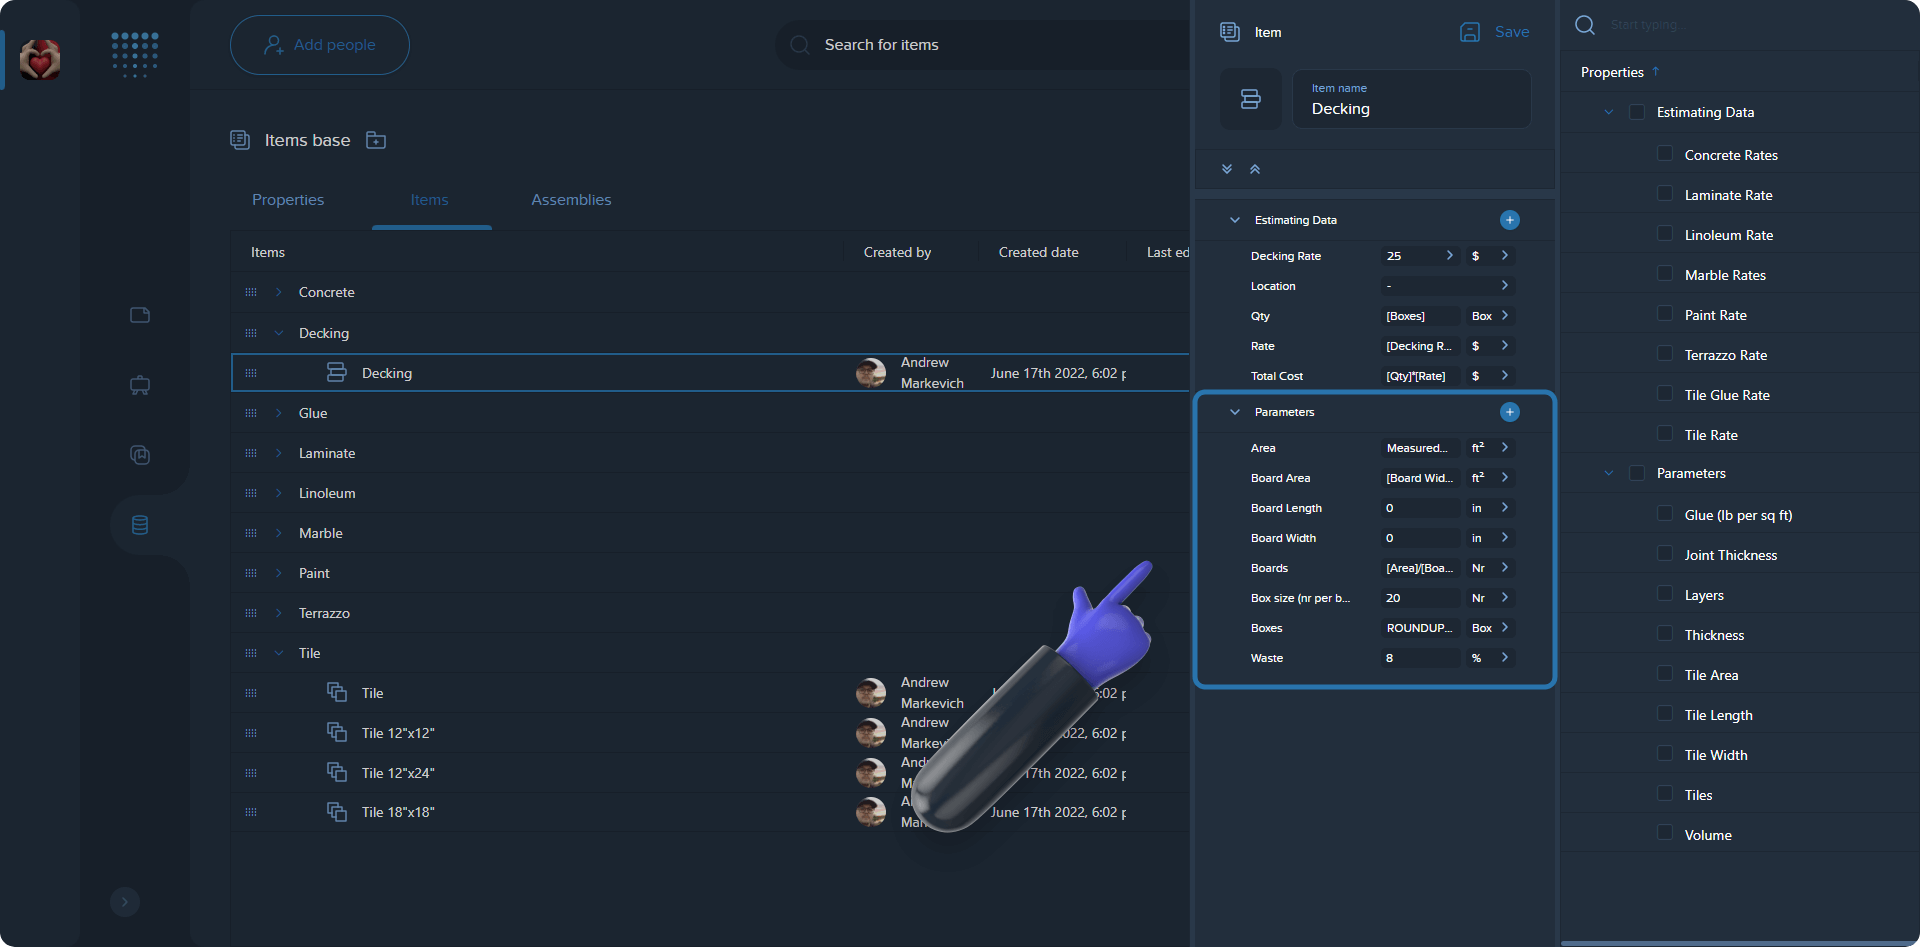Expand the Glue item row

click(278, 413)
